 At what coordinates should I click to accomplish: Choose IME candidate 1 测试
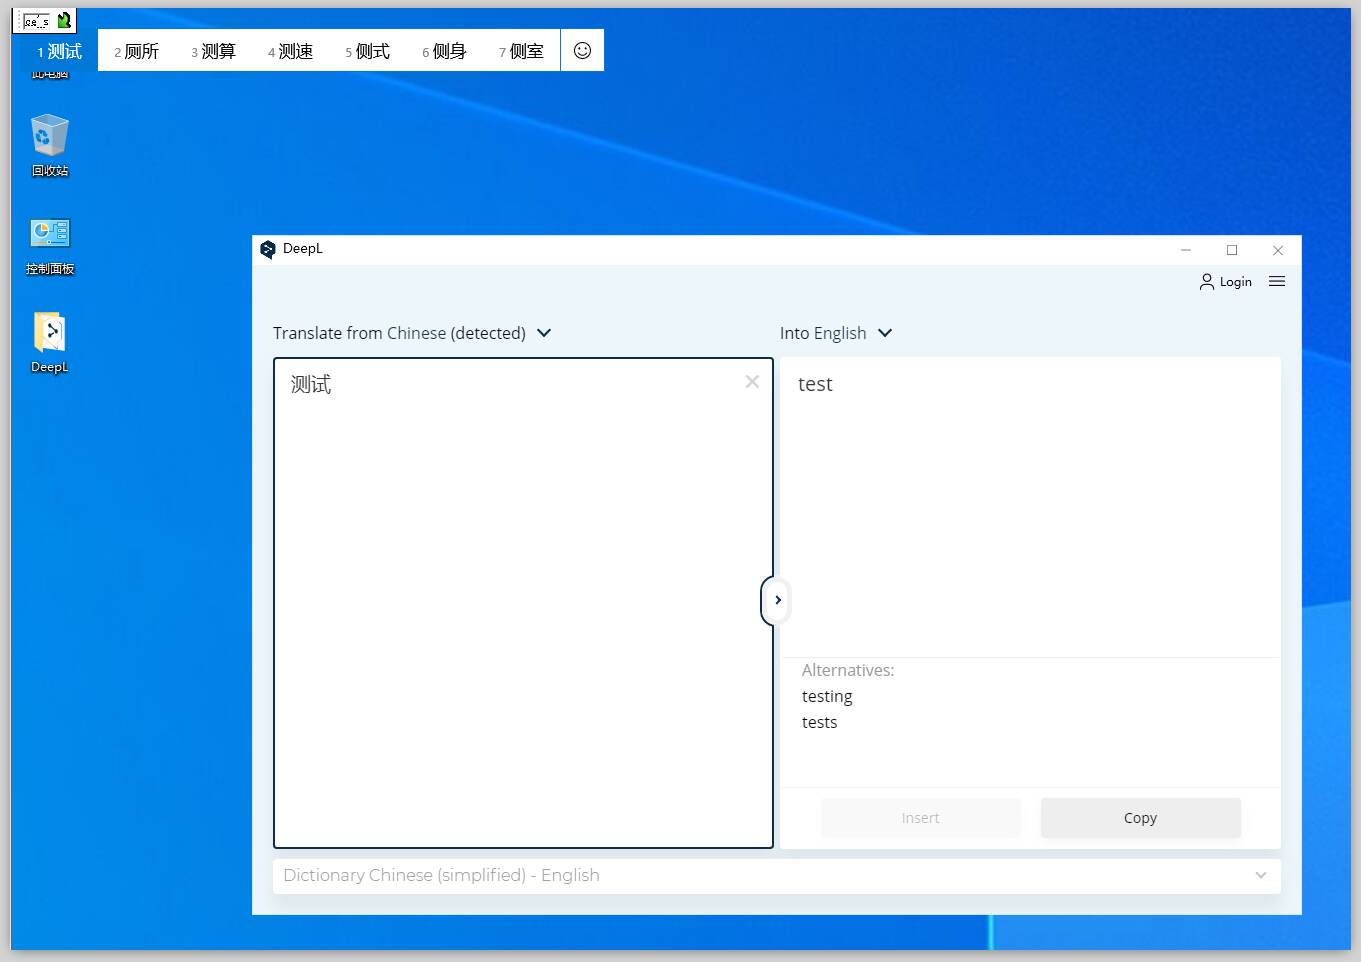(60, 51)
